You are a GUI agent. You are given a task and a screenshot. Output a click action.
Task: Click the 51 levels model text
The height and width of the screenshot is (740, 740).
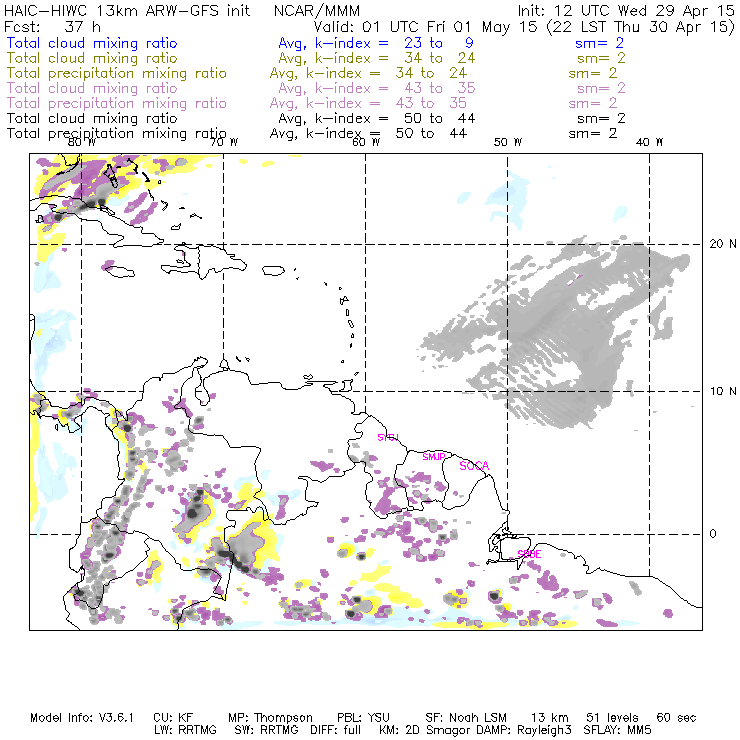coord(612,718)
